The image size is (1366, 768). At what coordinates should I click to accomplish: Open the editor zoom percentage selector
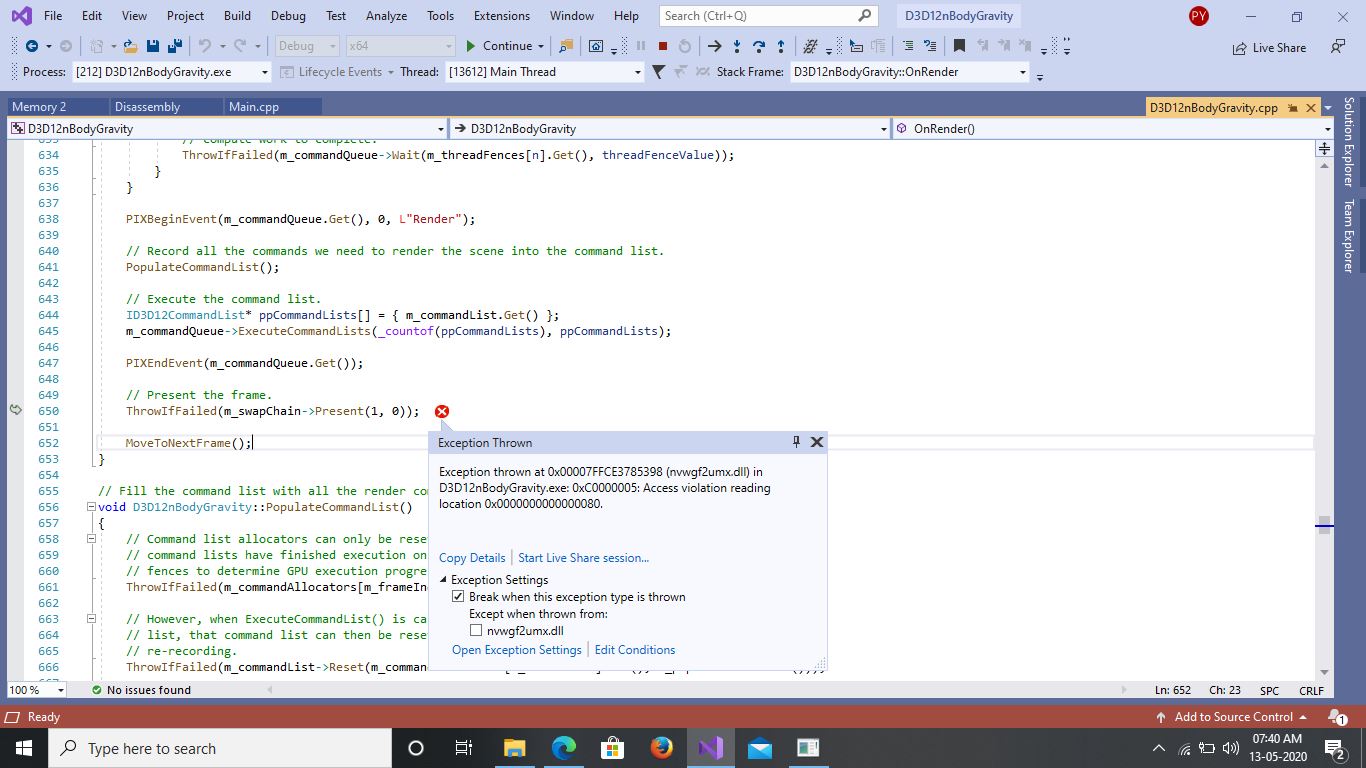36,689
